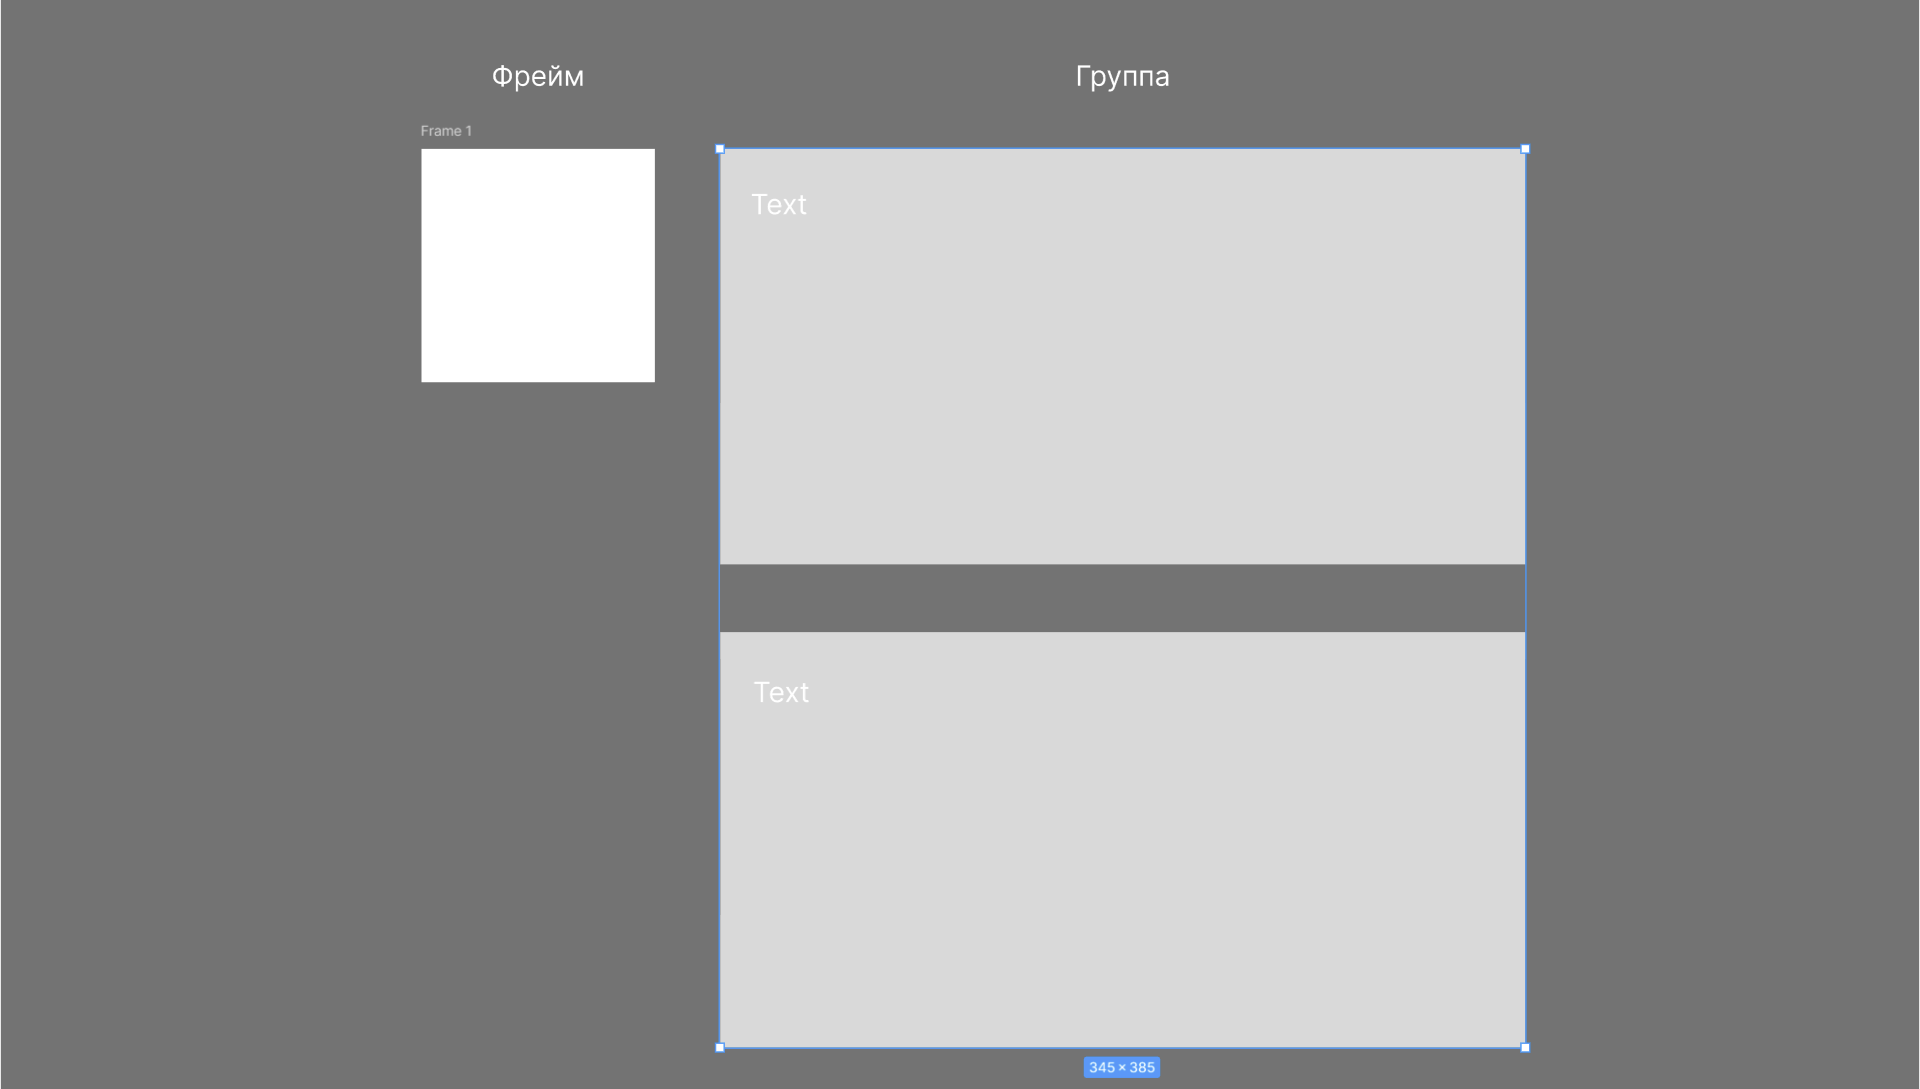1920x1089 pixels.
Task: Grab the bottom-right selection resize handle
Action: tap(1525, 1047)
